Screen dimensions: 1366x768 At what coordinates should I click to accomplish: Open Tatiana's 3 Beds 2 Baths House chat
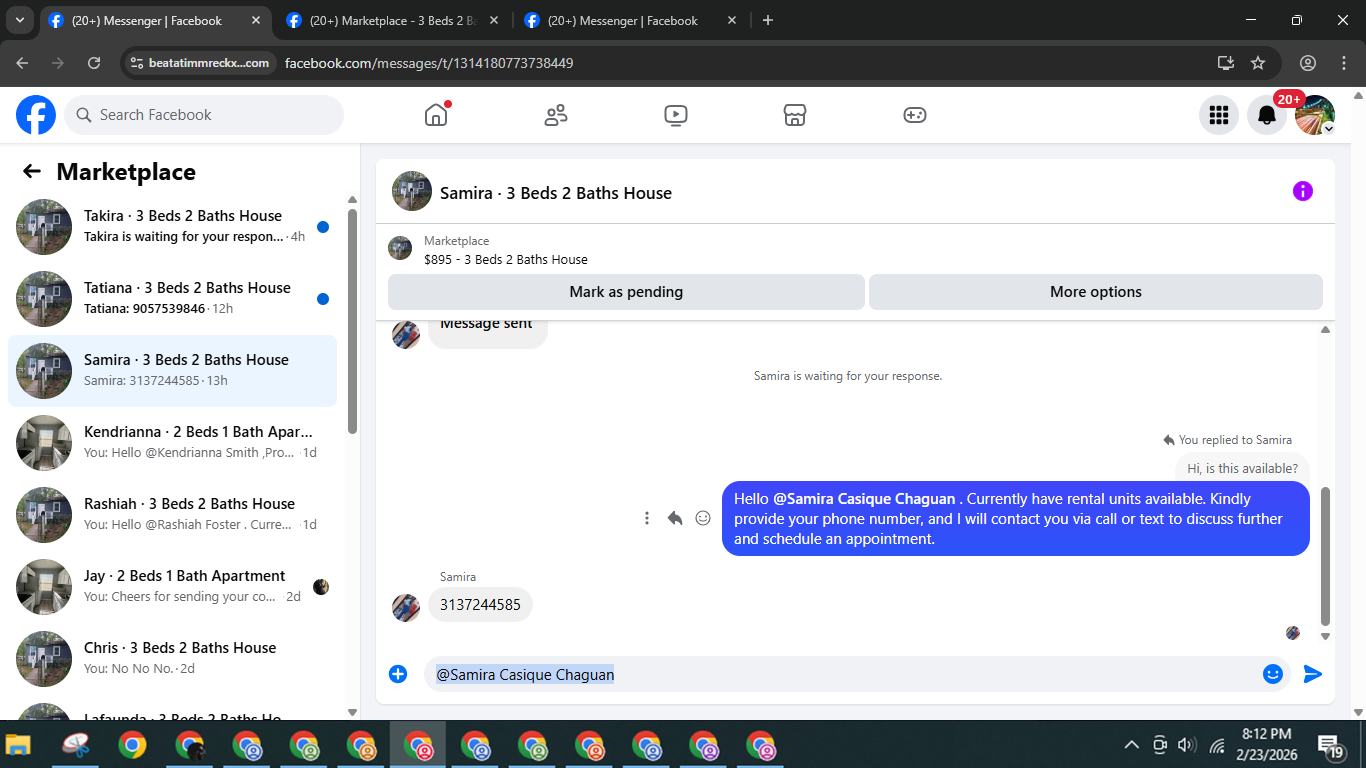point(172,299)
